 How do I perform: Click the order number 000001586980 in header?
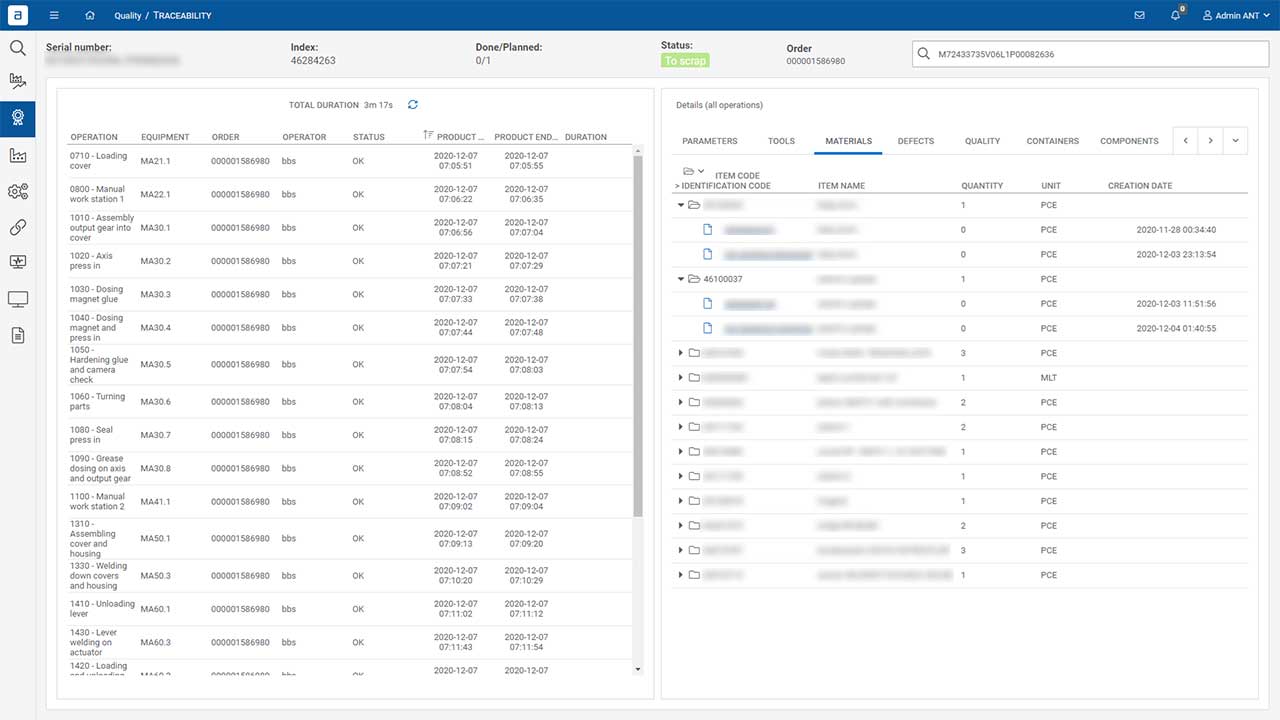click(x=816, y=61)
